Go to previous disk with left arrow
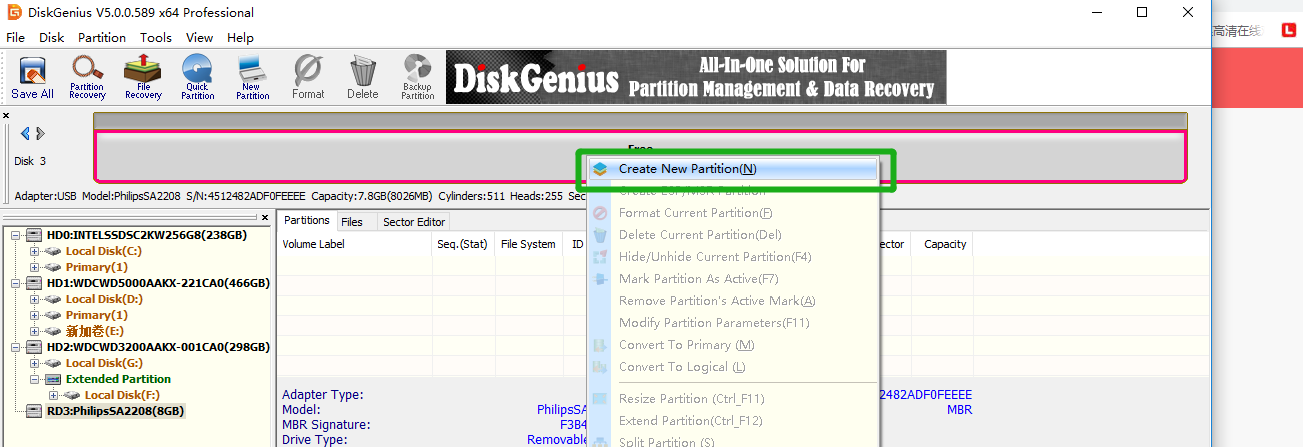This screenshot has width=1303, height=447. (26, 133)
